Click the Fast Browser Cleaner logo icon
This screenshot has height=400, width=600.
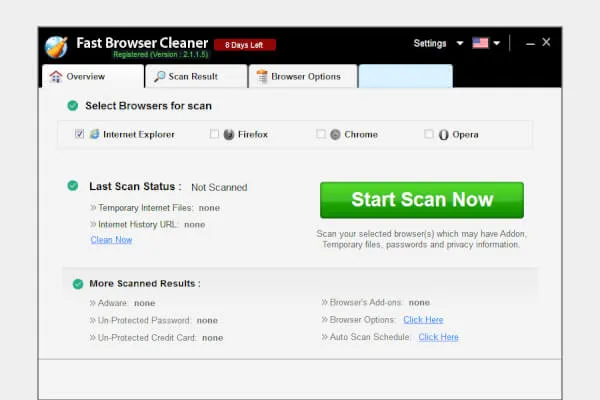click(56, 47)
